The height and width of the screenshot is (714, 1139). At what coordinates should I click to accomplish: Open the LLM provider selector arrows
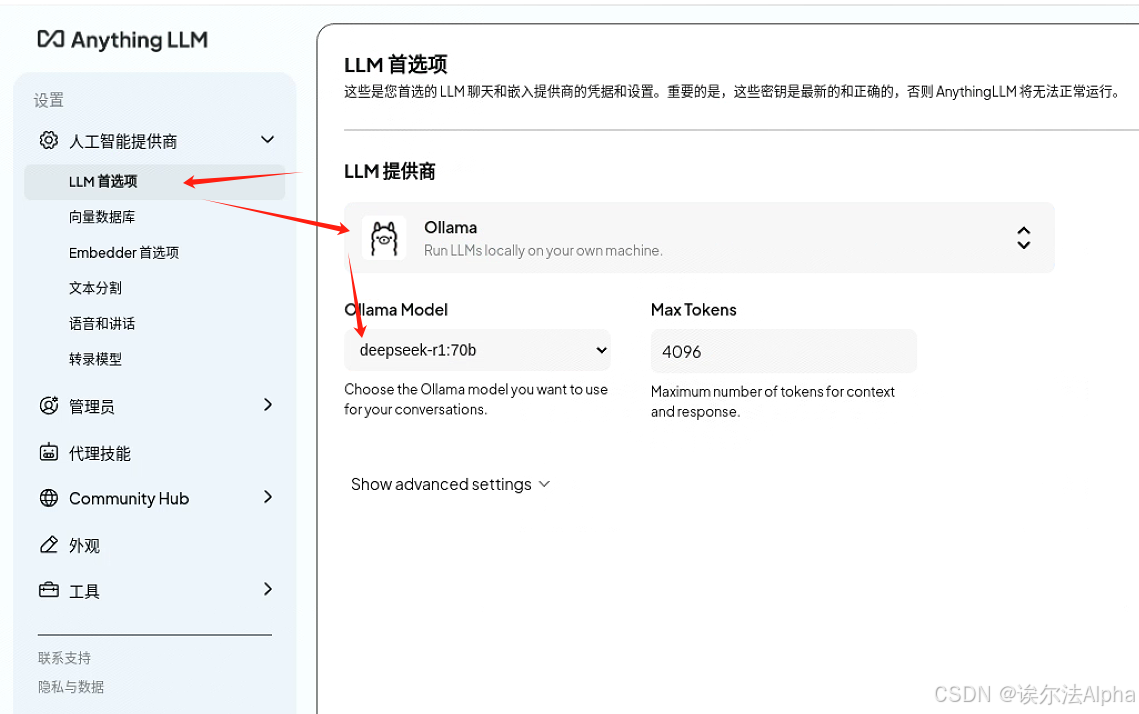(1024, 238)
